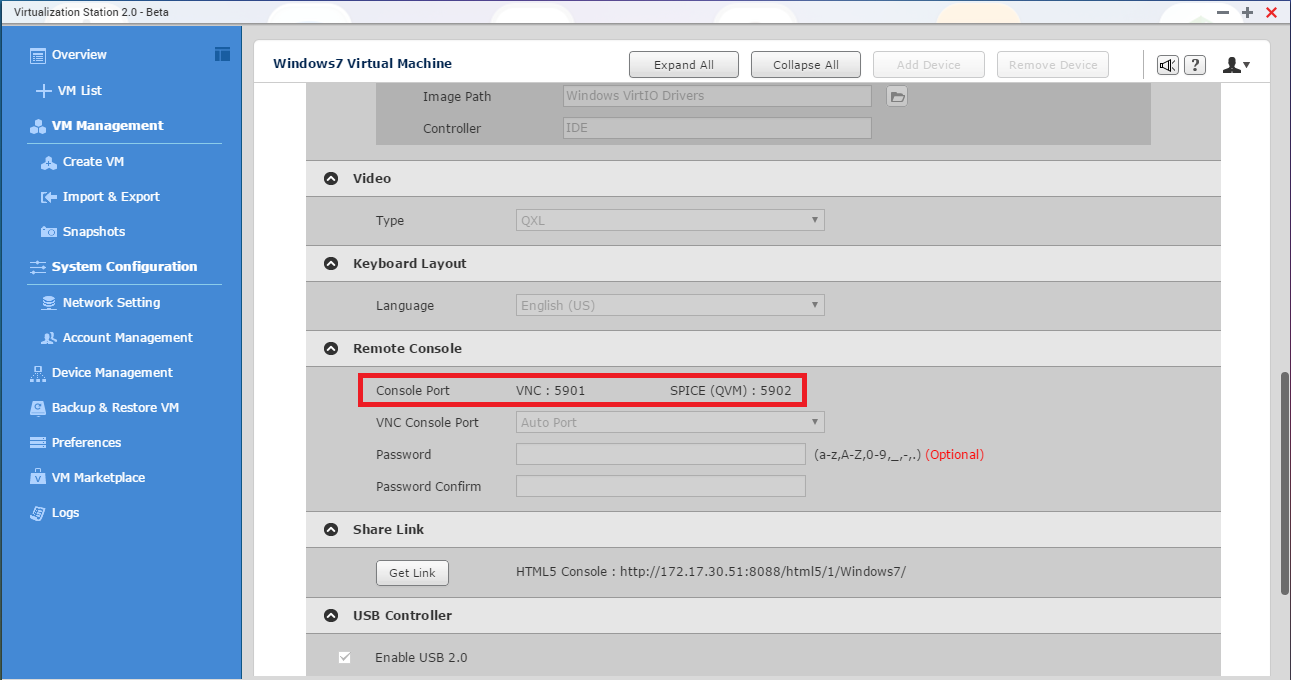This screenshot has height=680, width=1291.
Task: Click the Password input field
Action: 660,455
